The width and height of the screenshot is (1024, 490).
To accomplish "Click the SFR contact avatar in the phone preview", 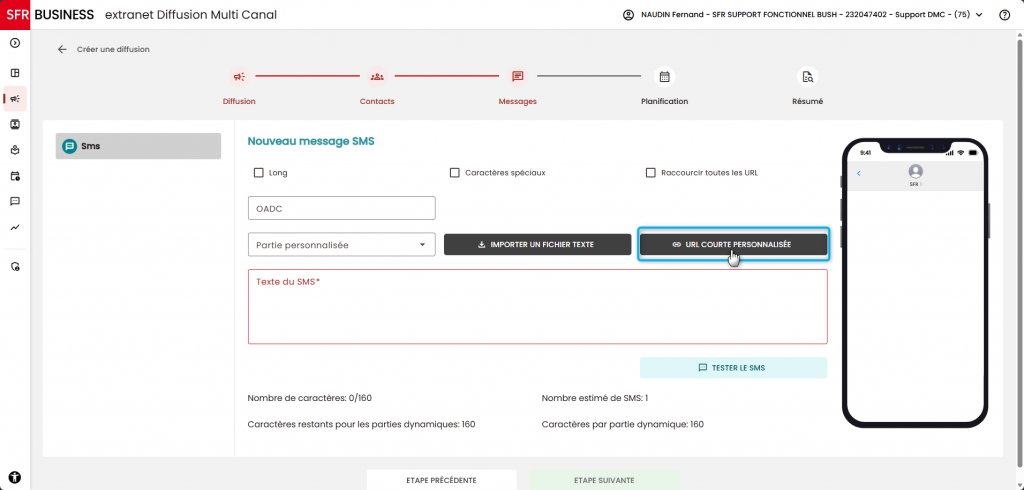I will point(916,171).
